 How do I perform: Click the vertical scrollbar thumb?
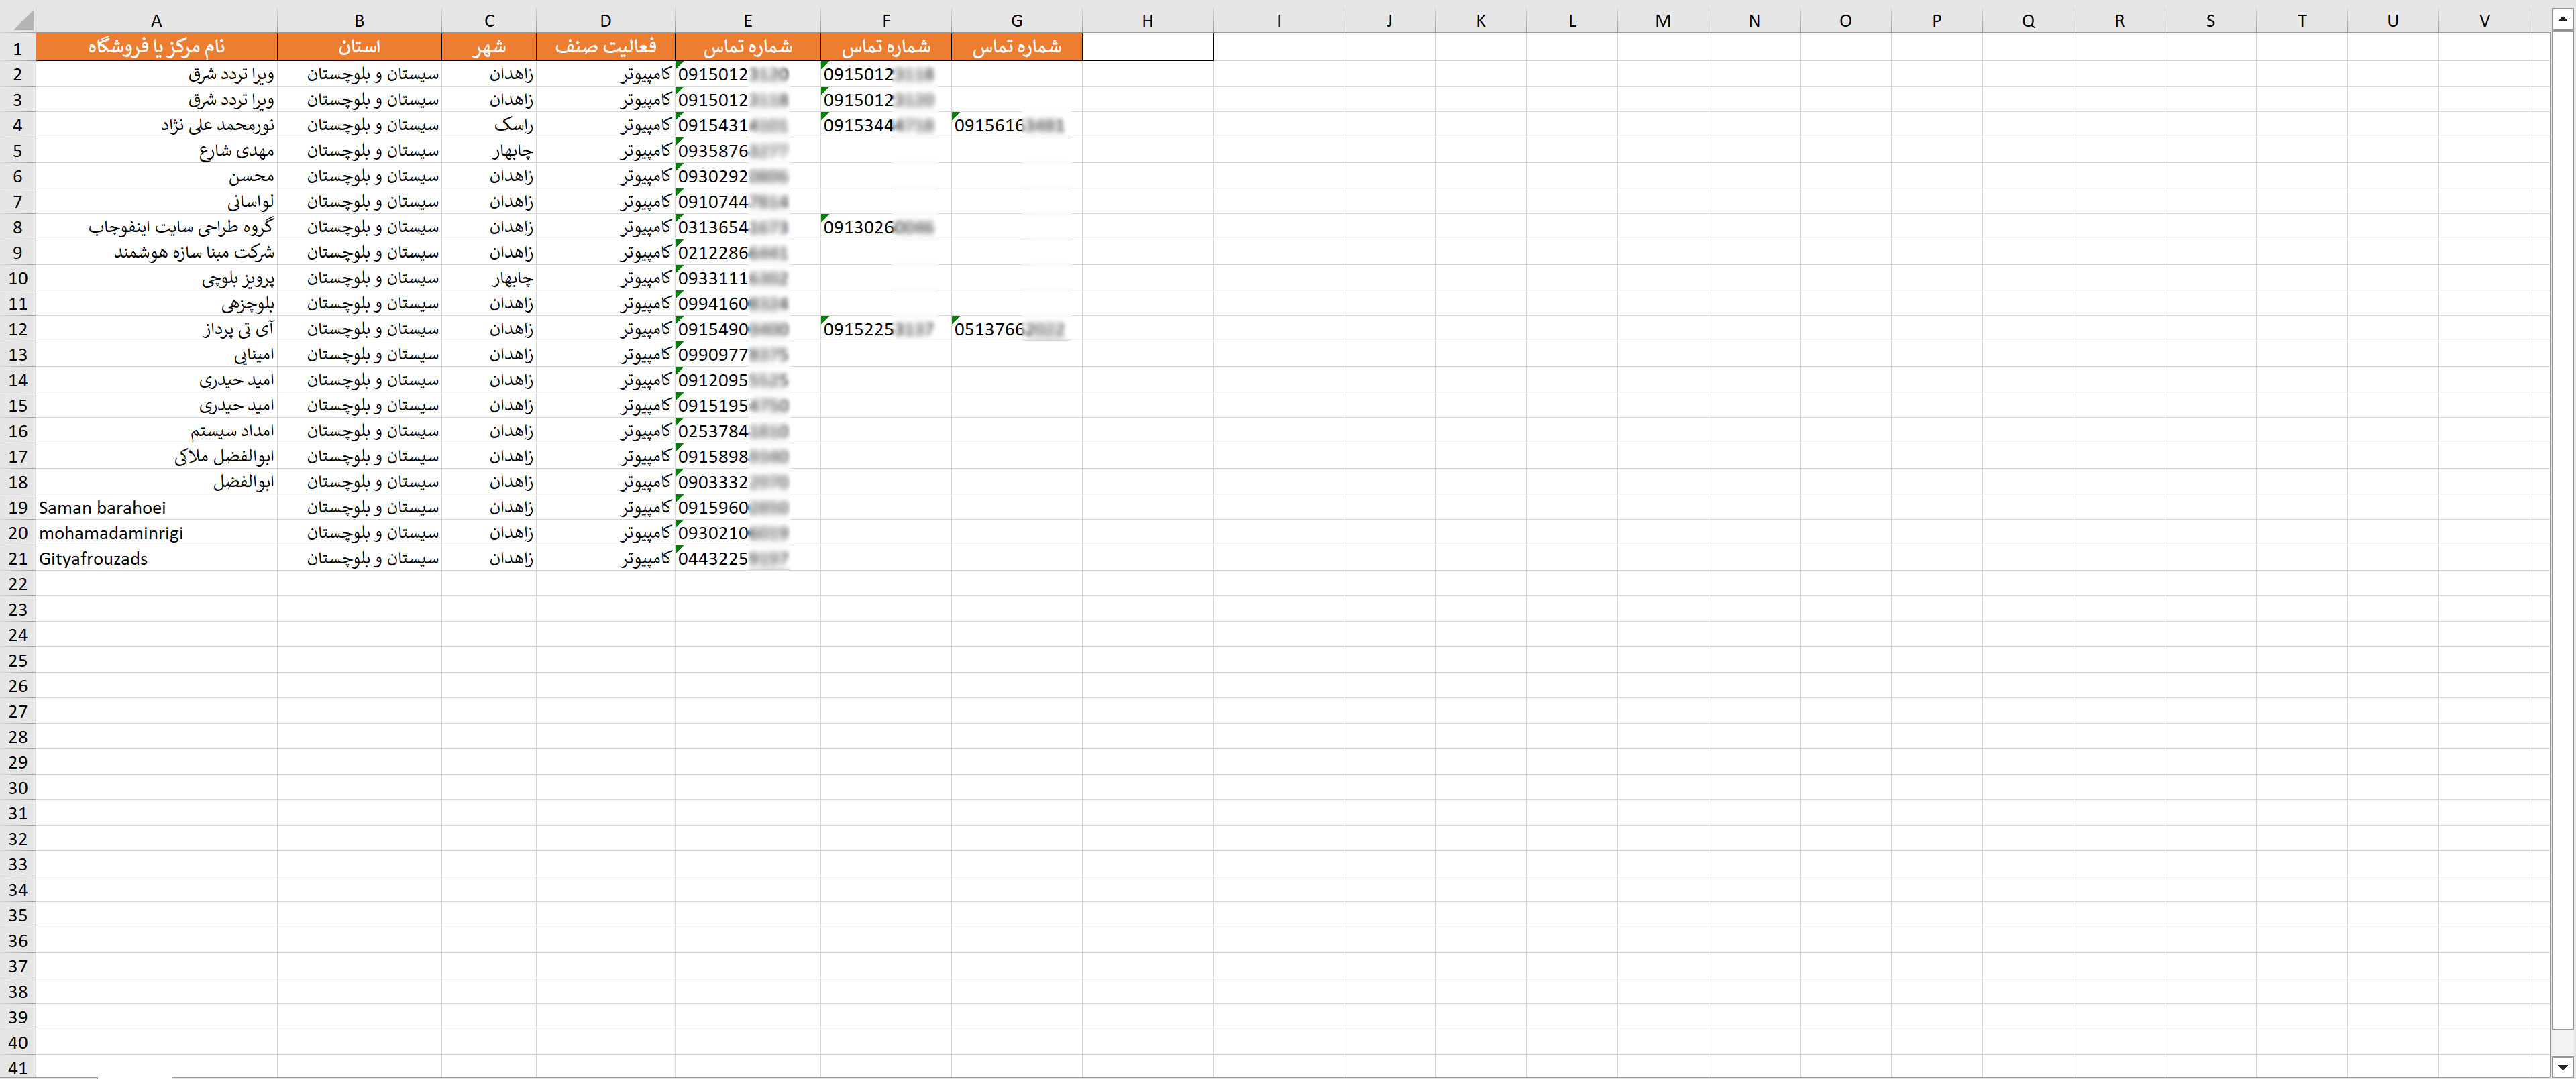coord(2562,530)
